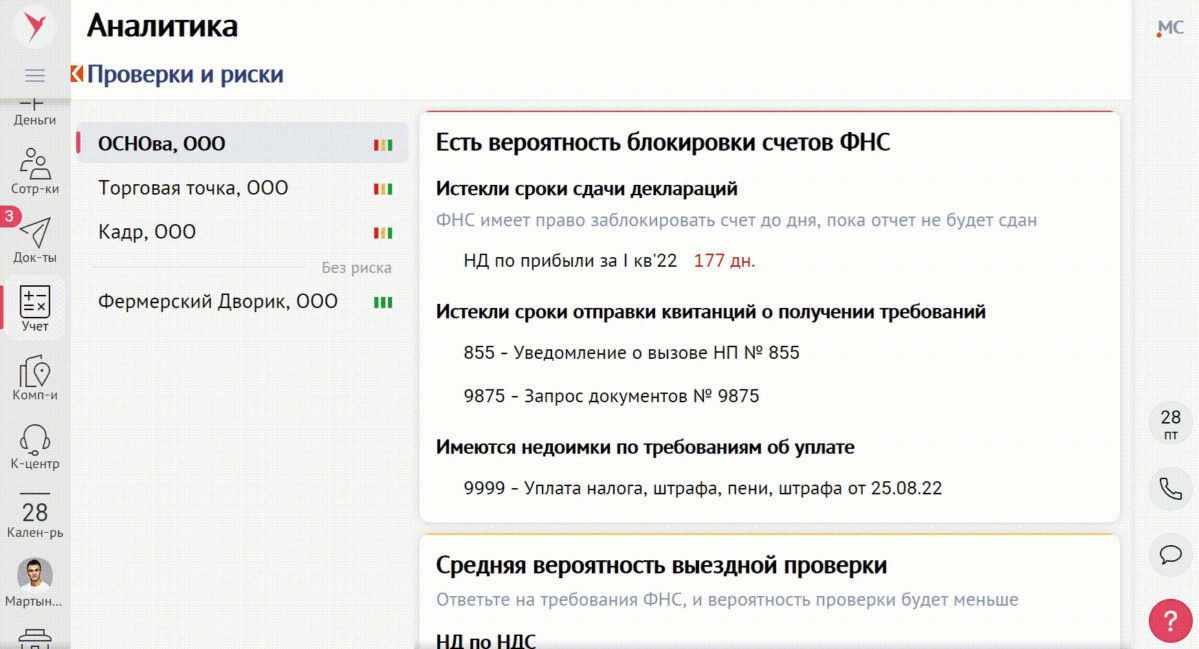Open Док-ты documents section

click(35, 238)
